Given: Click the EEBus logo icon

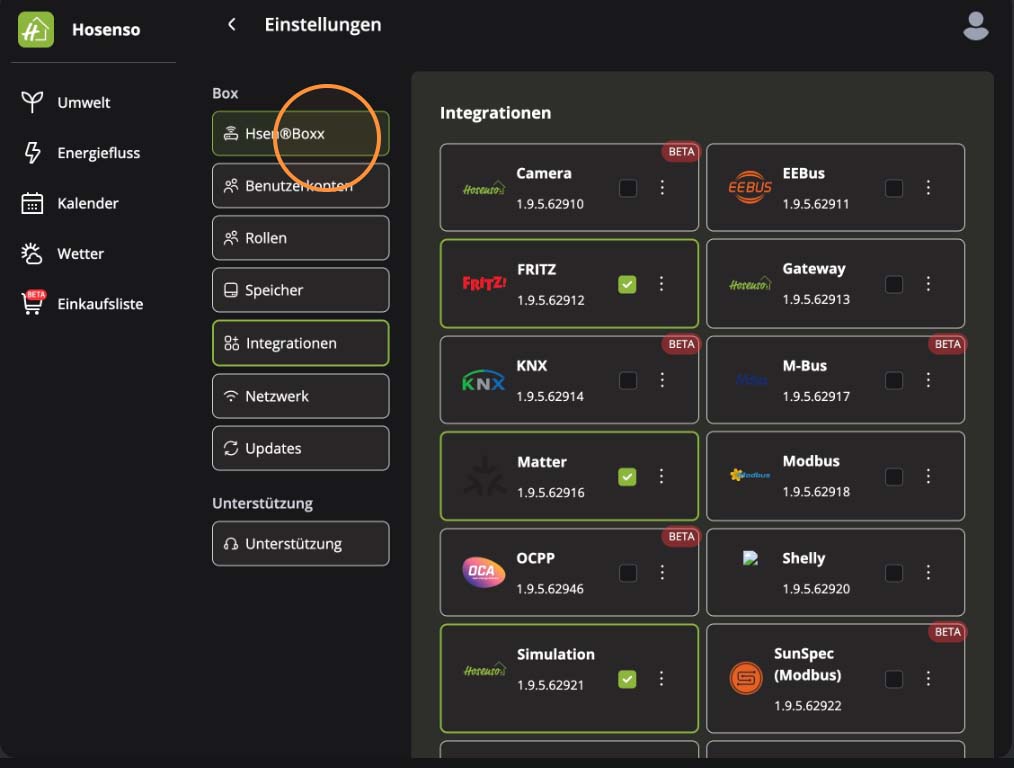Looking at the screenshot, I should (750, 187).
